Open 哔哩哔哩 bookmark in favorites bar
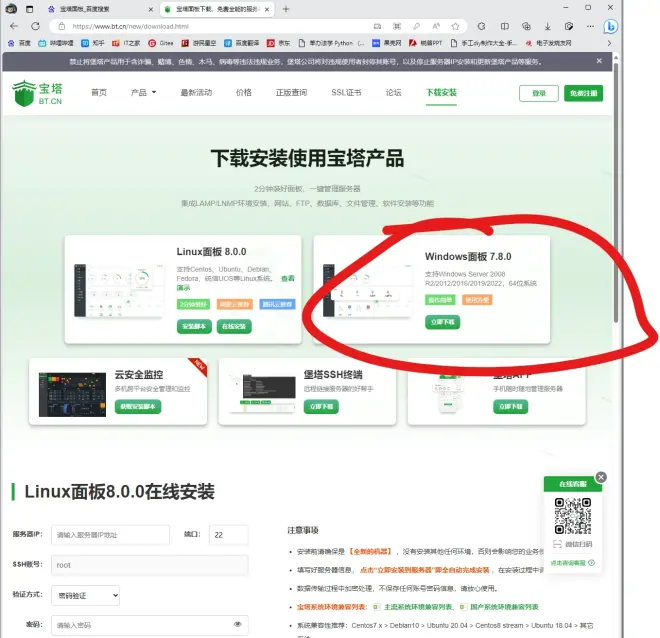This screenshot has height=638, width=660. pos(56,43)
